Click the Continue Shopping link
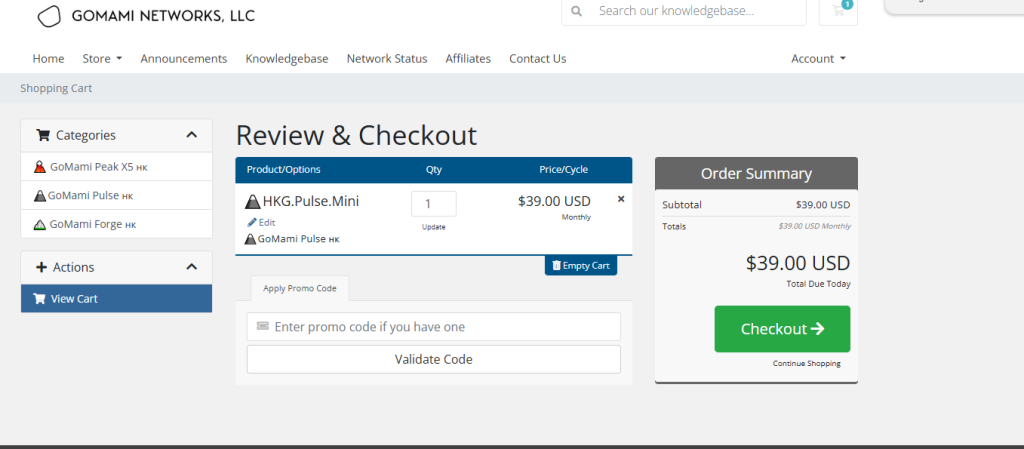 (x=807, y=364)
